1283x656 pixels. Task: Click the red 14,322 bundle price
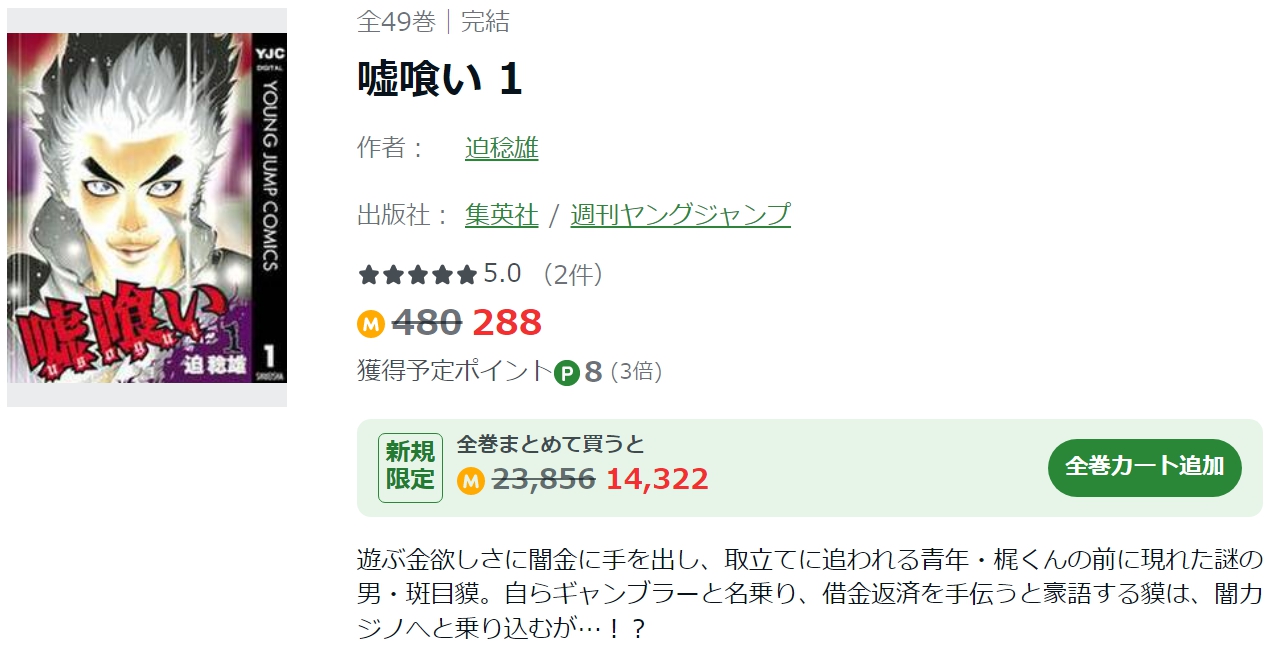click(657, 479)
